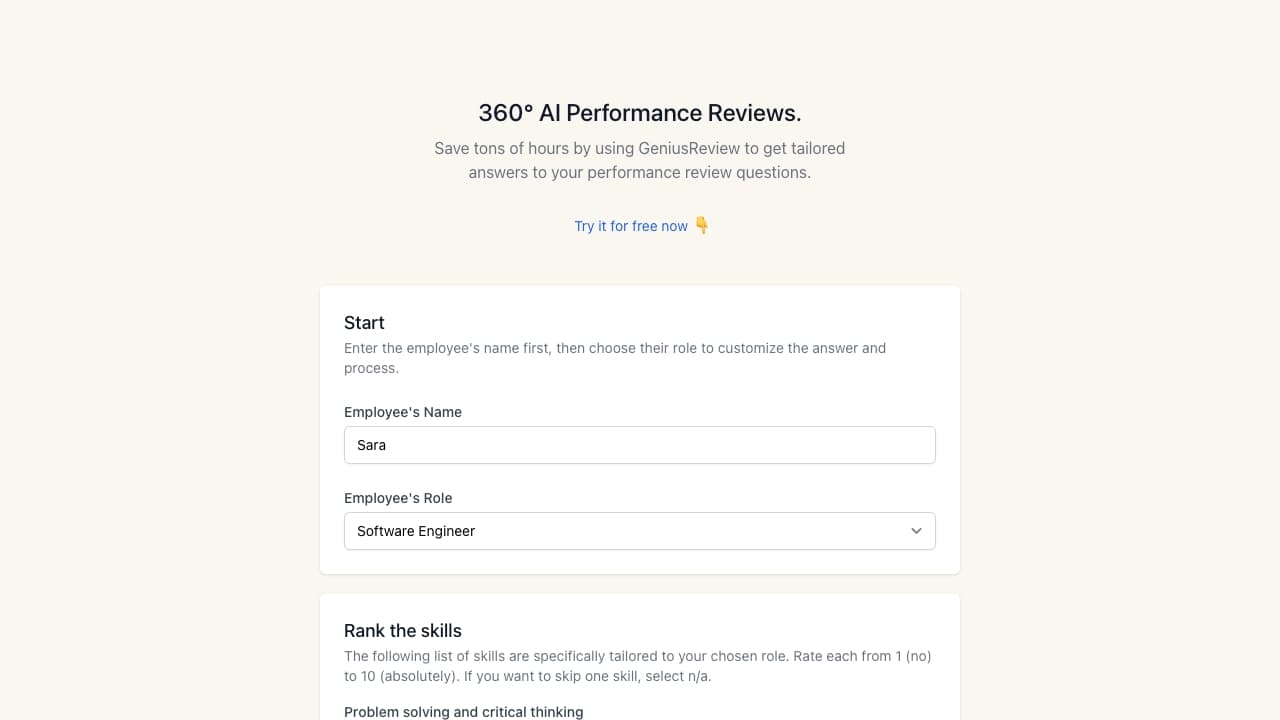
Task: Expand the Software Engineer role combo box
Action: (640, 531)
